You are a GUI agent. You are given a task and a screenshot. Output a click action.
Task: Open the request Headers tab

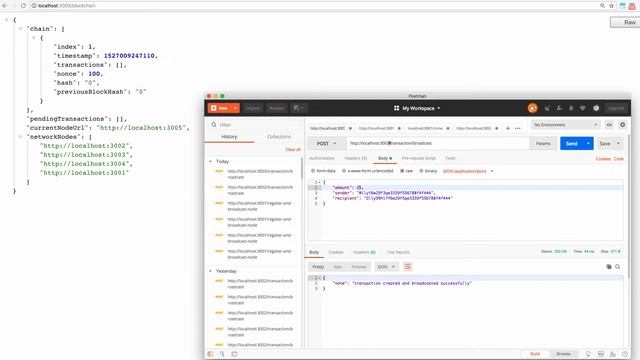(x=356, y=158)
